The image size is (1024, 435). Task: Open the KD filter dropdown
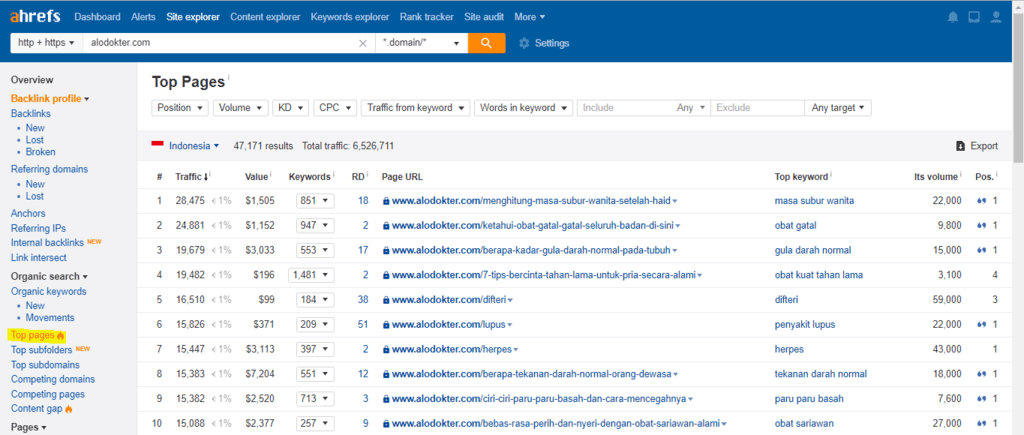tap(291, 108)
